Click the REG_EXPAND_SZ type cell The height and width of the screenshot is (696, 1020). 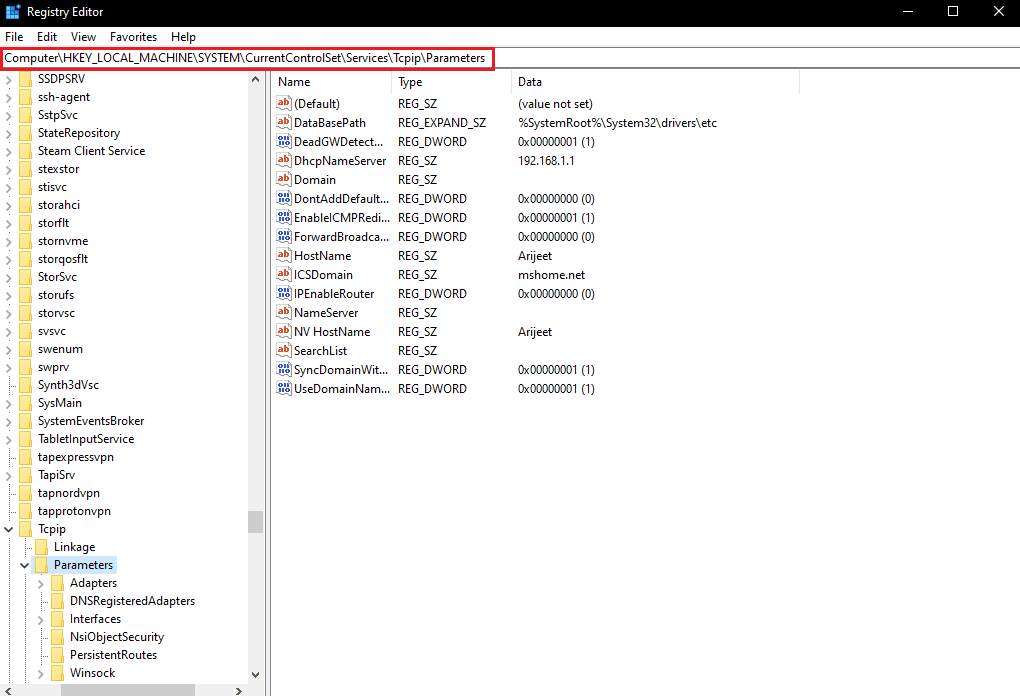pyautogui.click(x=442, y=122)
